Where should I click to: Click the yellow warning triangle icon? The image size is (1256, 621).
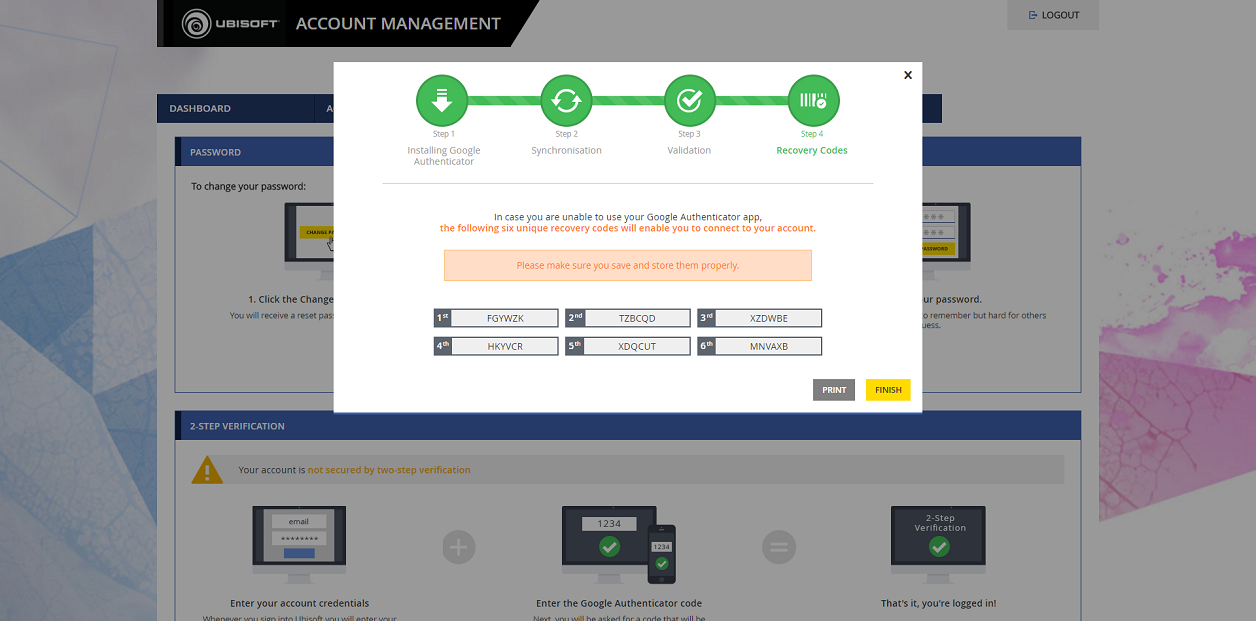207,469
